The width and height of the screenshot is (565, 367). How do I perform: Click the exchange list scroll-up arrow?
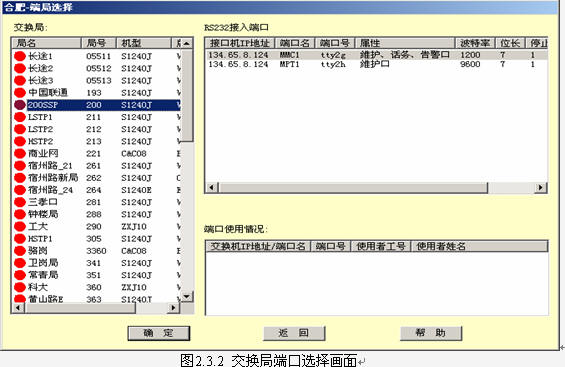point(187,43)
